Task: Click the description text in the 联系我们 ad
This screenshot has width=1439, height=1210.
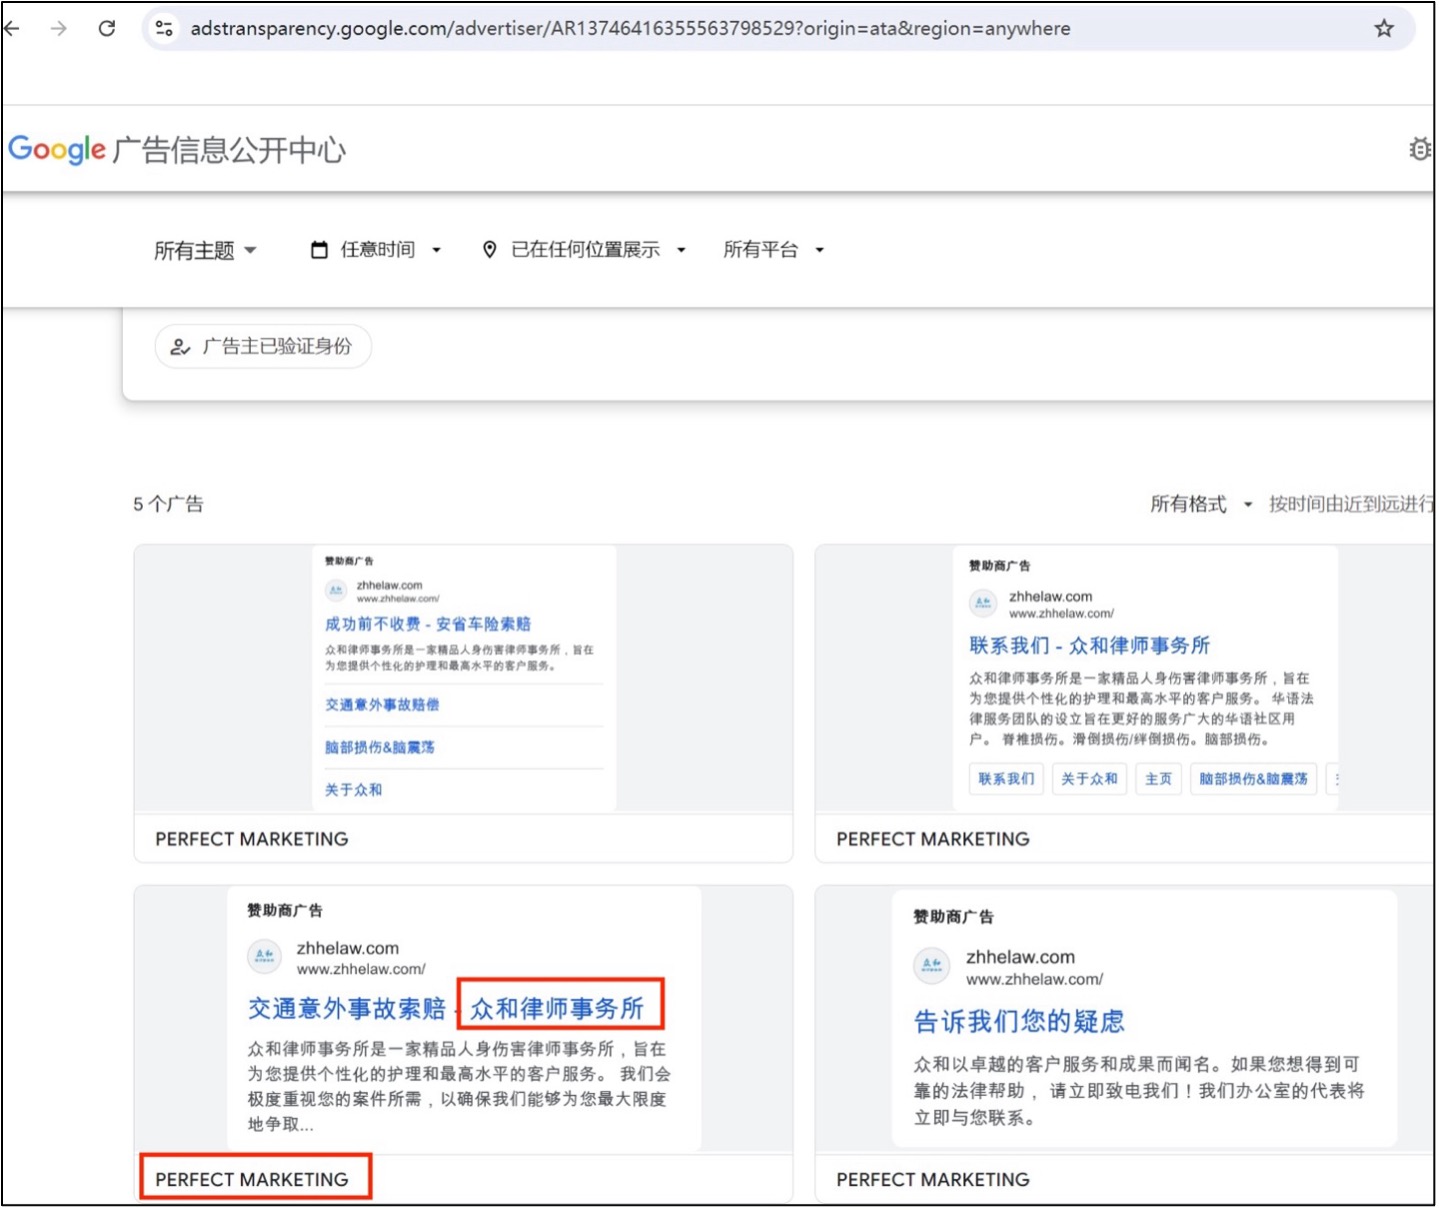Action: [1141, 709]
